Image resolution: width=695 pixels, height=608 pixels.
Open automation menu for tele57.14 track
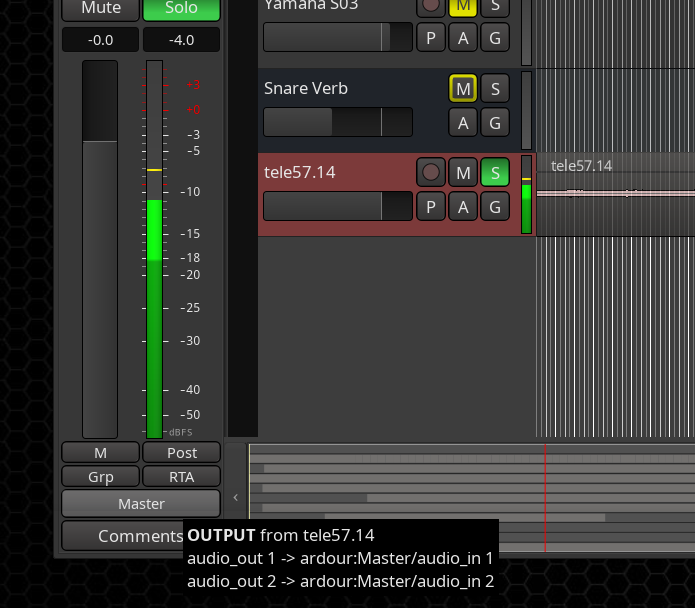[x=463, y=206]
